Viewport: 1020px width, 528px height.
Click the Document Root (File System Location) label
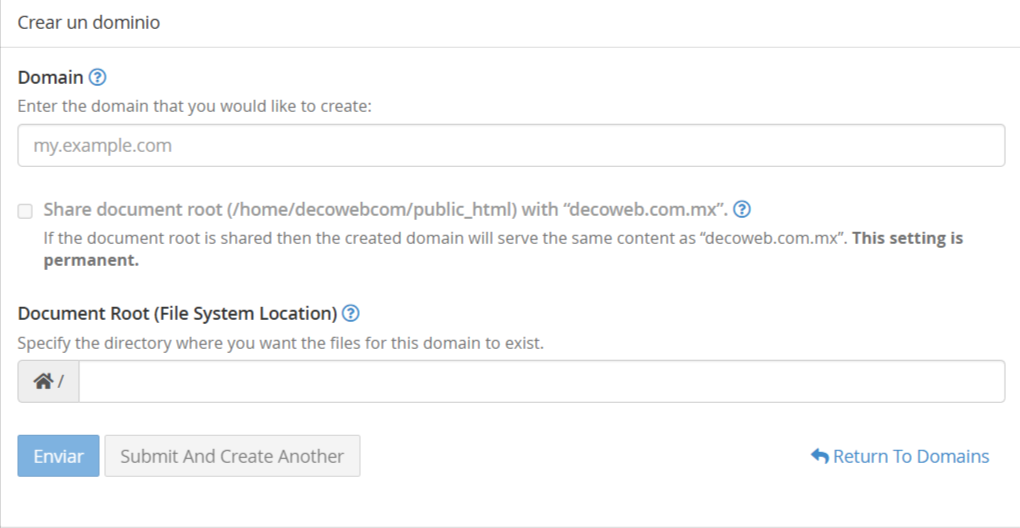coord(177,313)
